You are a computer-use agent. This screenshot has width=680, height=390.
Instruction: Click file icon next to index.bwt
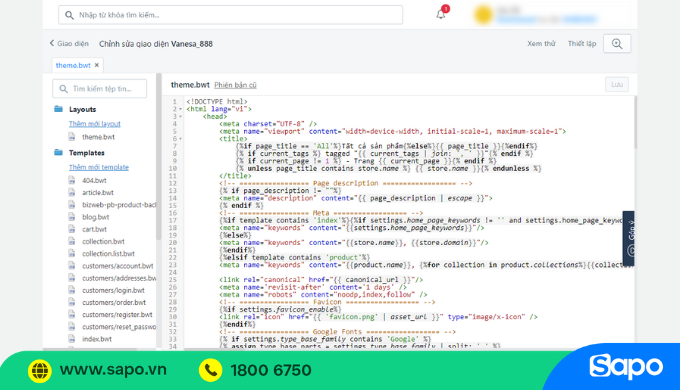tap(72, 338)
